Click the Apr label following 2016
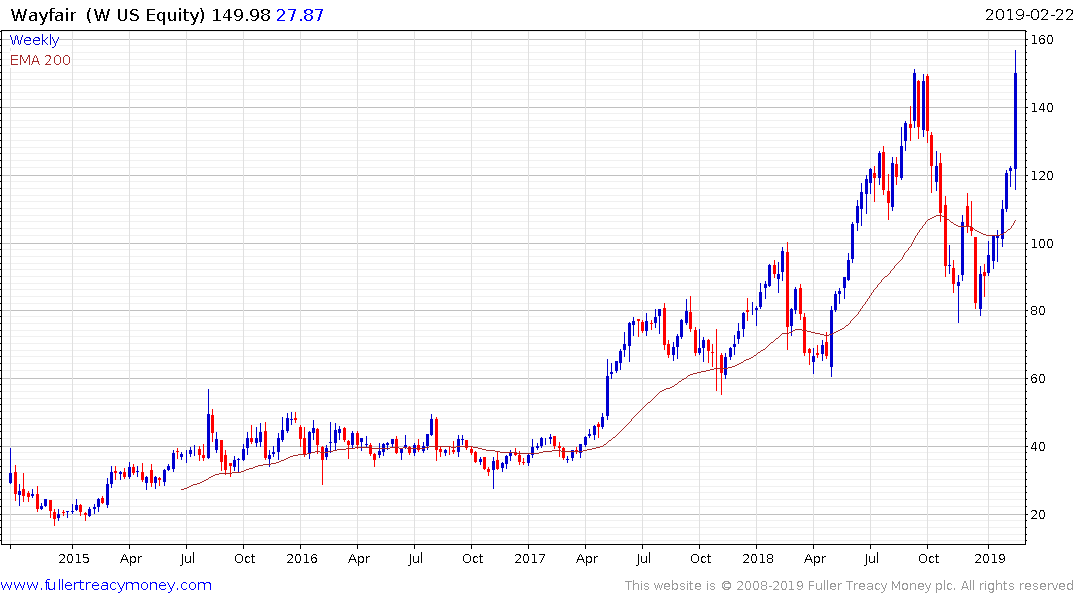The width and height of the screenshot is (1075, 600). pyautogui.click(x=359, y=558)
